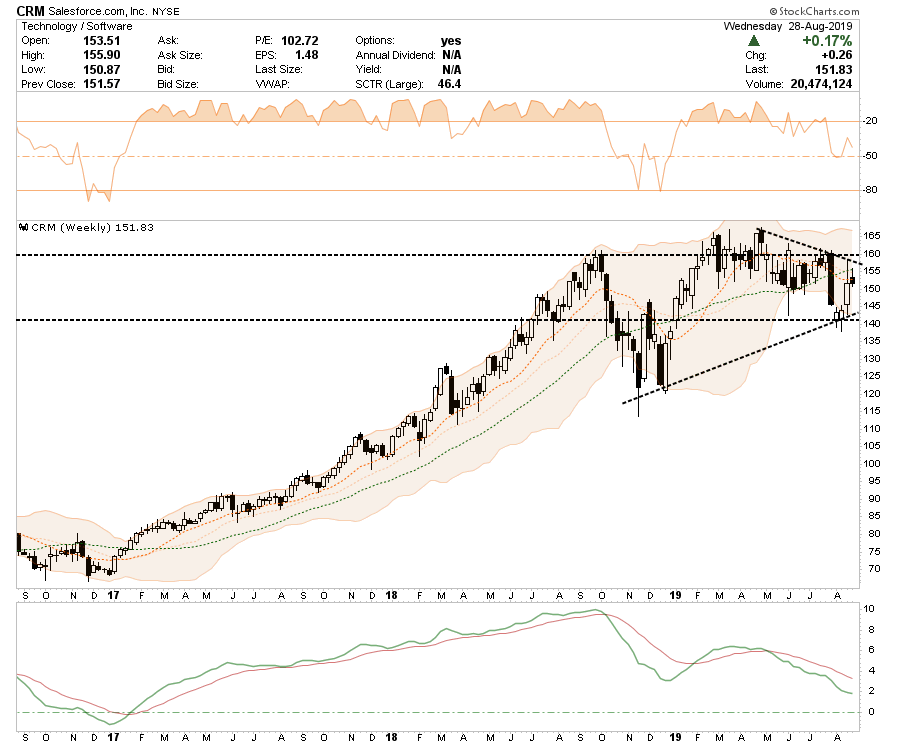This screenshot has width=900, height=746.
Task: Click the 10 label on the bottom indicator axis
Action: click(869, 609)
